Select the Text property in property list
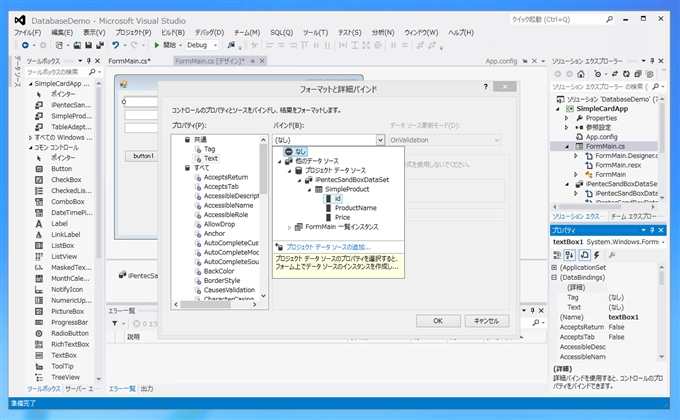Viewport: 680px width, 420px height. [x=211, y=158]
